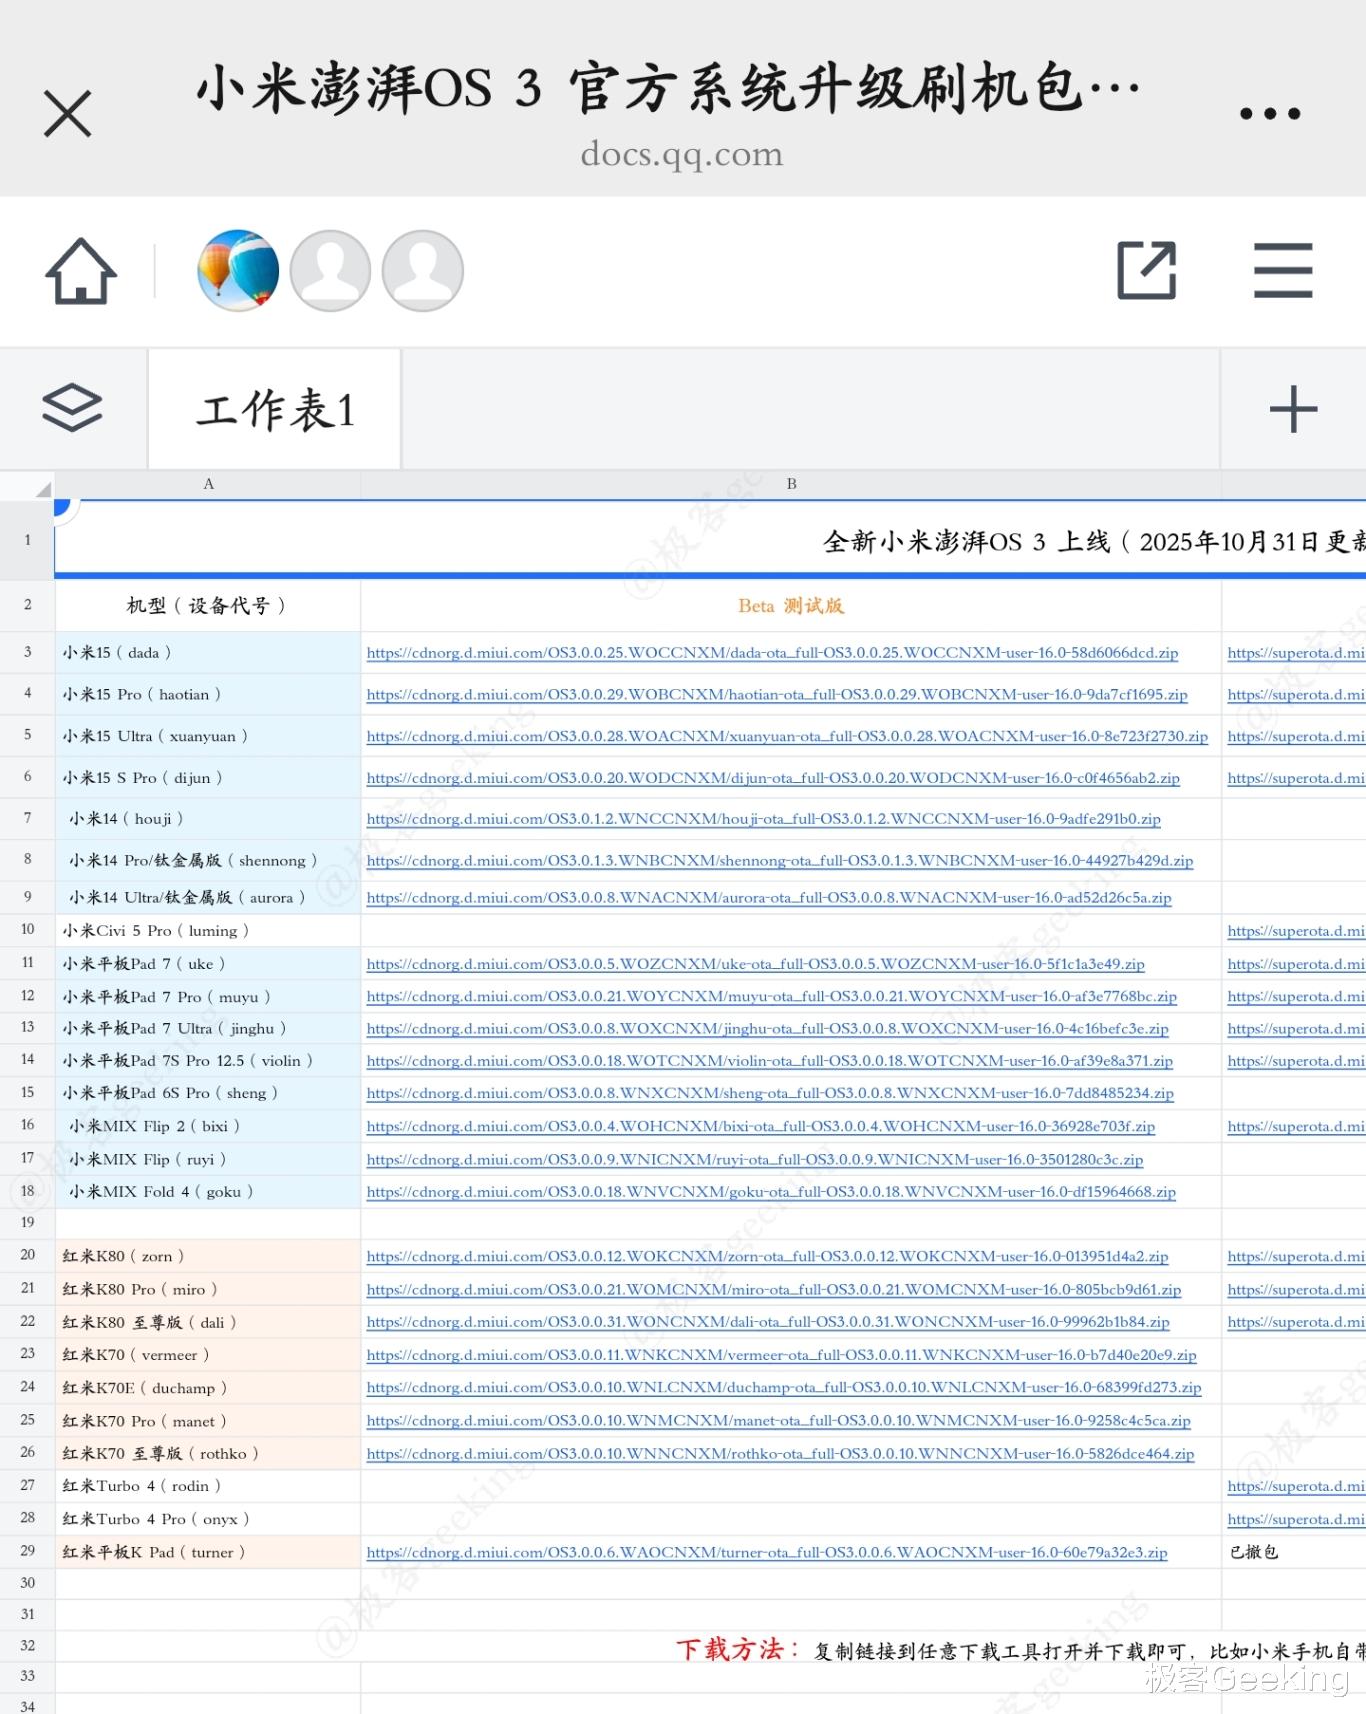Open the dali OTA download link
This screenshot has height=1714, width=1366.
point(768,1322)
